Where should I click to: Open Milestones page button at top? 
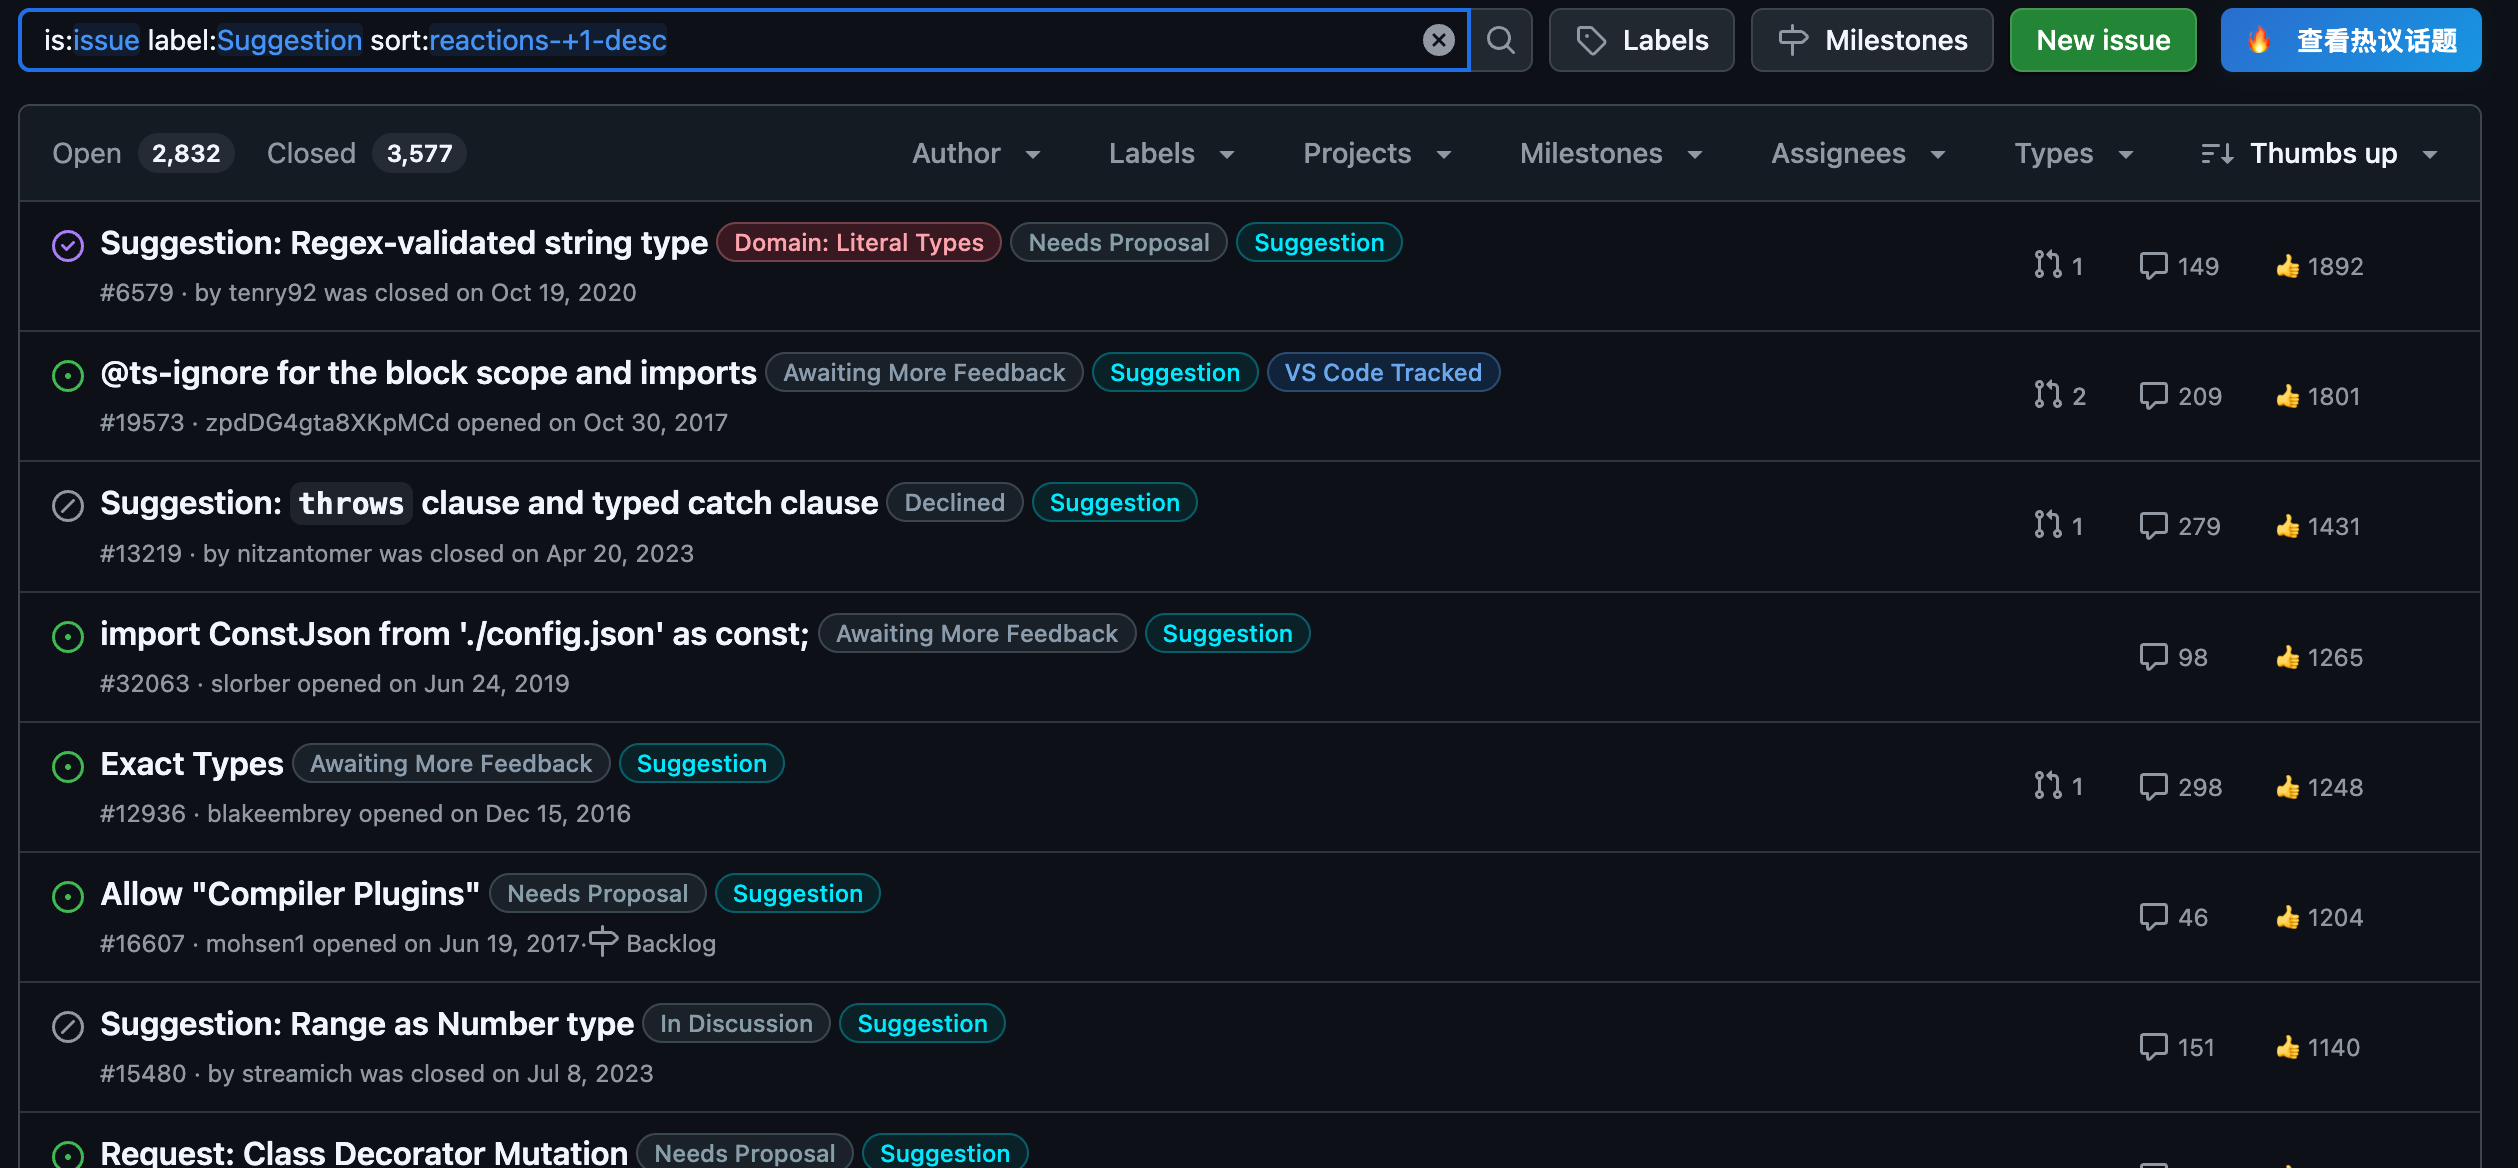click(1871, 40)
